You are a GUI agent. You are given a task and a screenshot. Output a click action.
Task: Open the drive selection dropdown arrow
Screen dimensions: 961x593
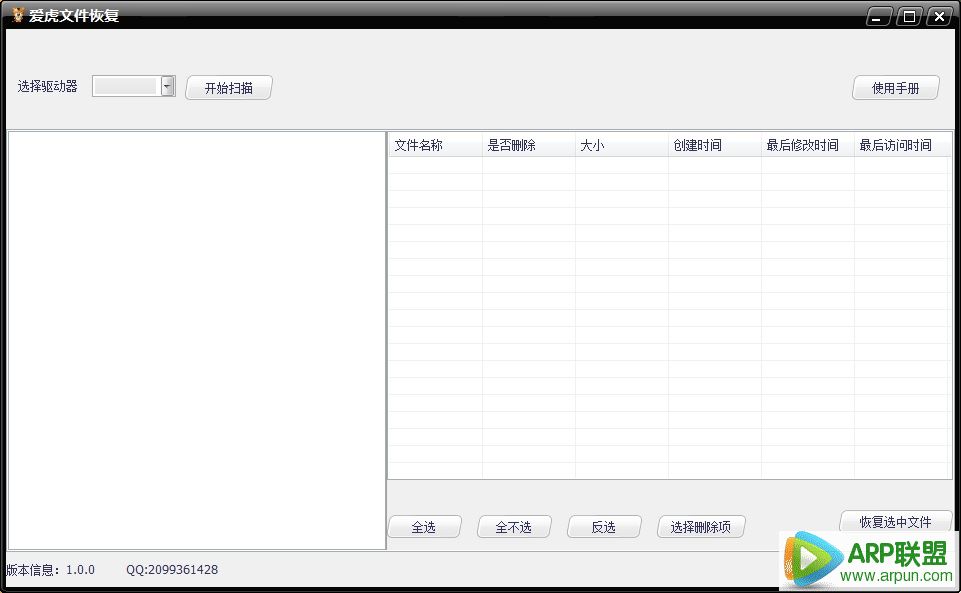coord(167,87)
